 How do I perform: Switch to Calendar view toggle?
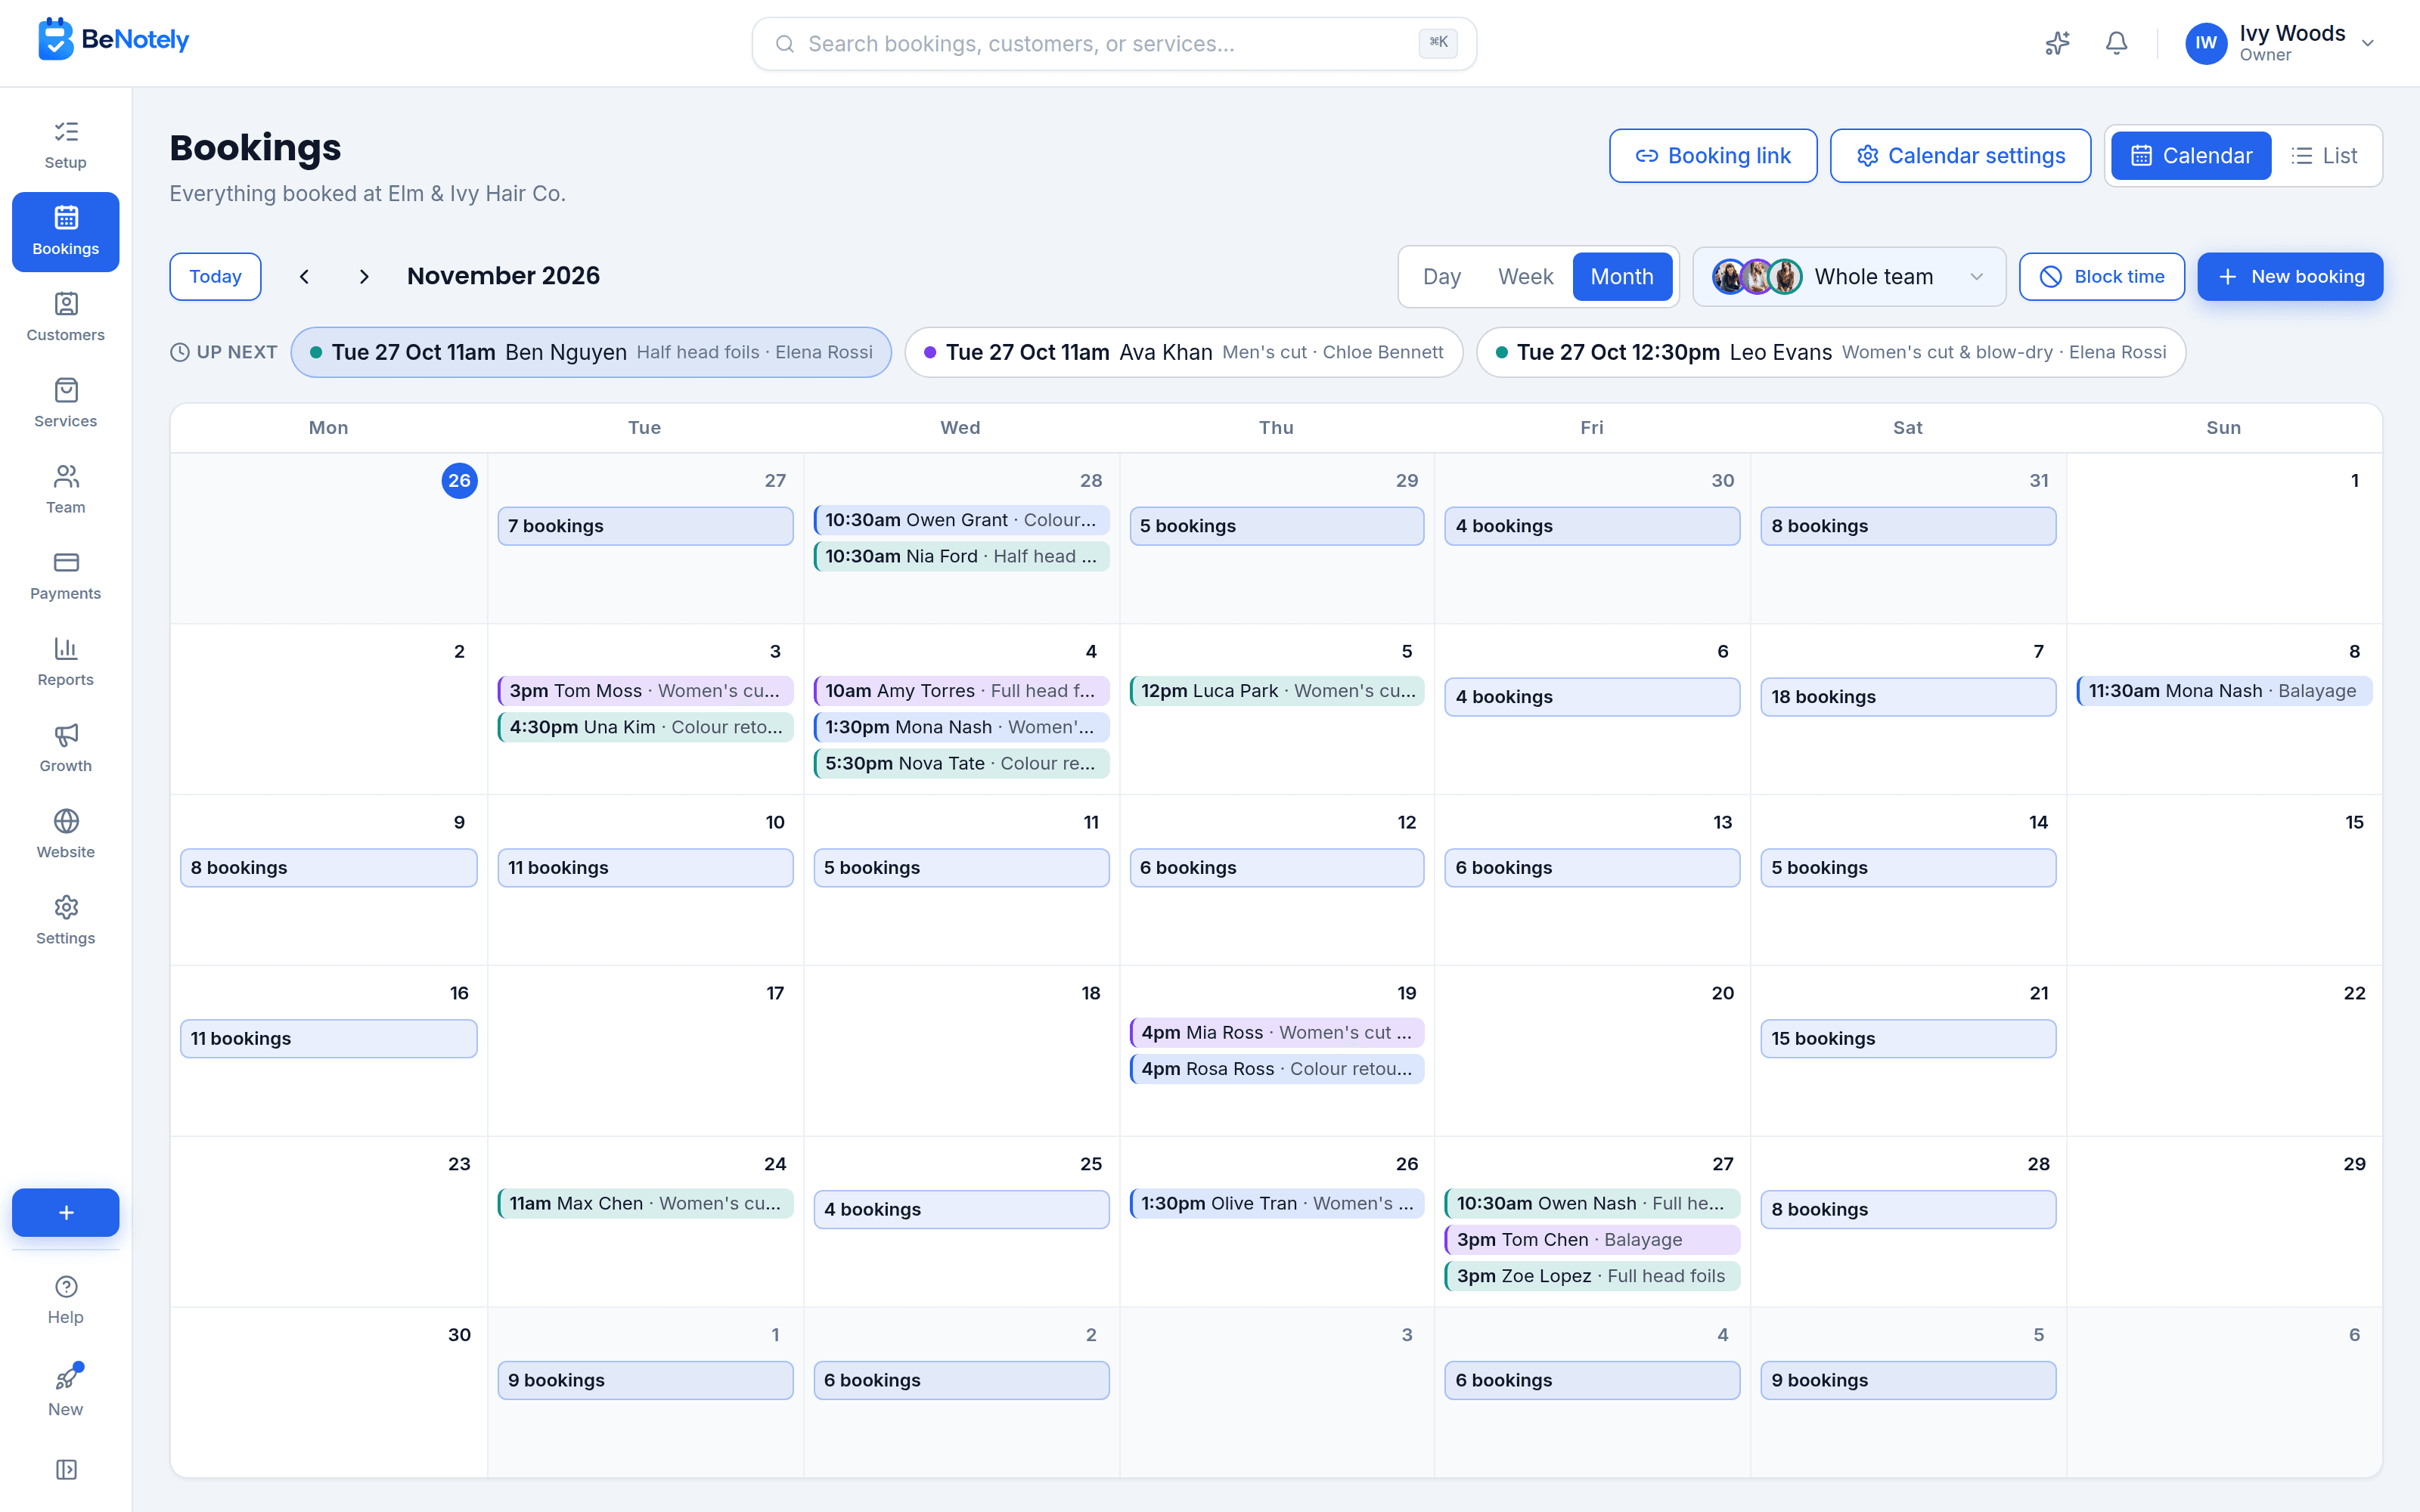click(x=2191, y=156)
